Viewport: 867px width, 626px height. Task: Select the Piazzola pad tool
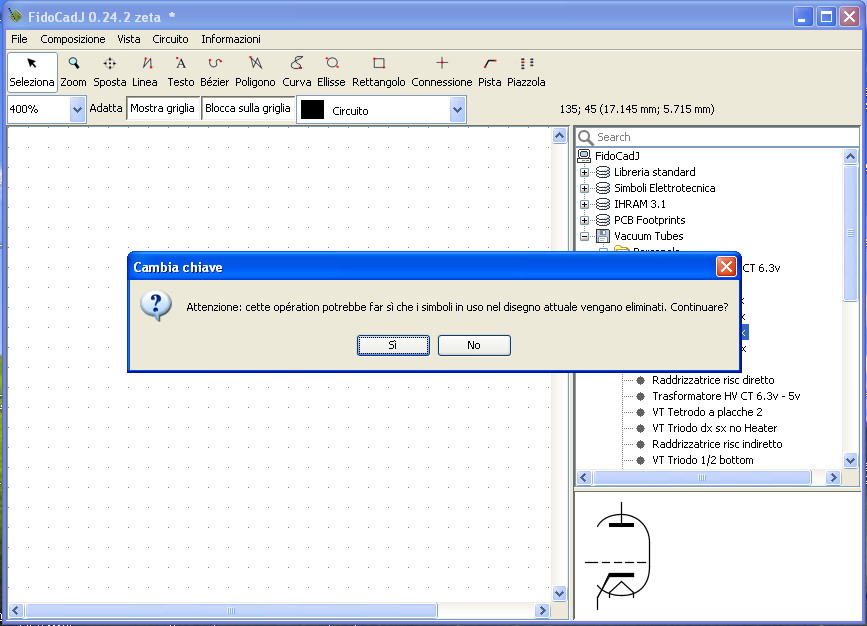(526, 70)
